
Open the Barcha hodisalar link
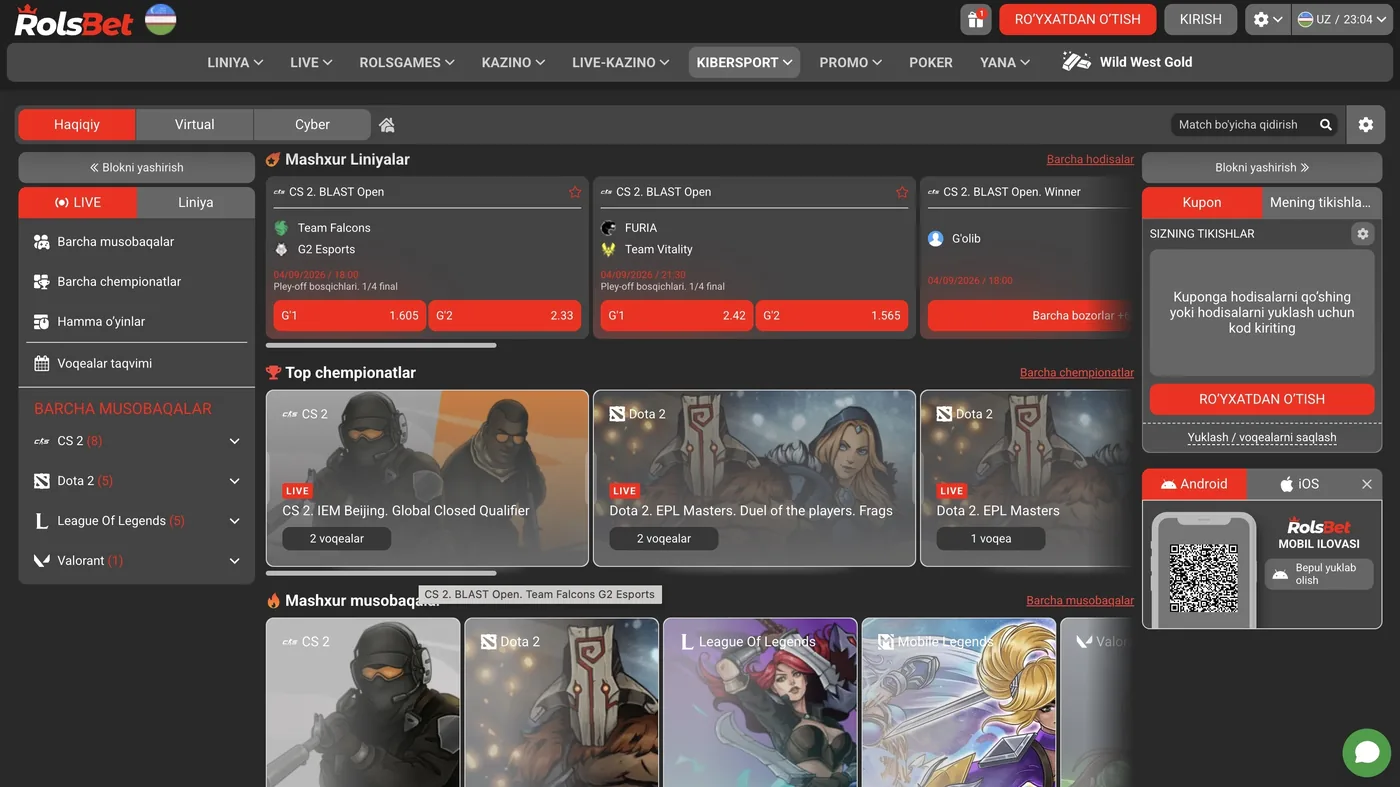click(1090, 160)
